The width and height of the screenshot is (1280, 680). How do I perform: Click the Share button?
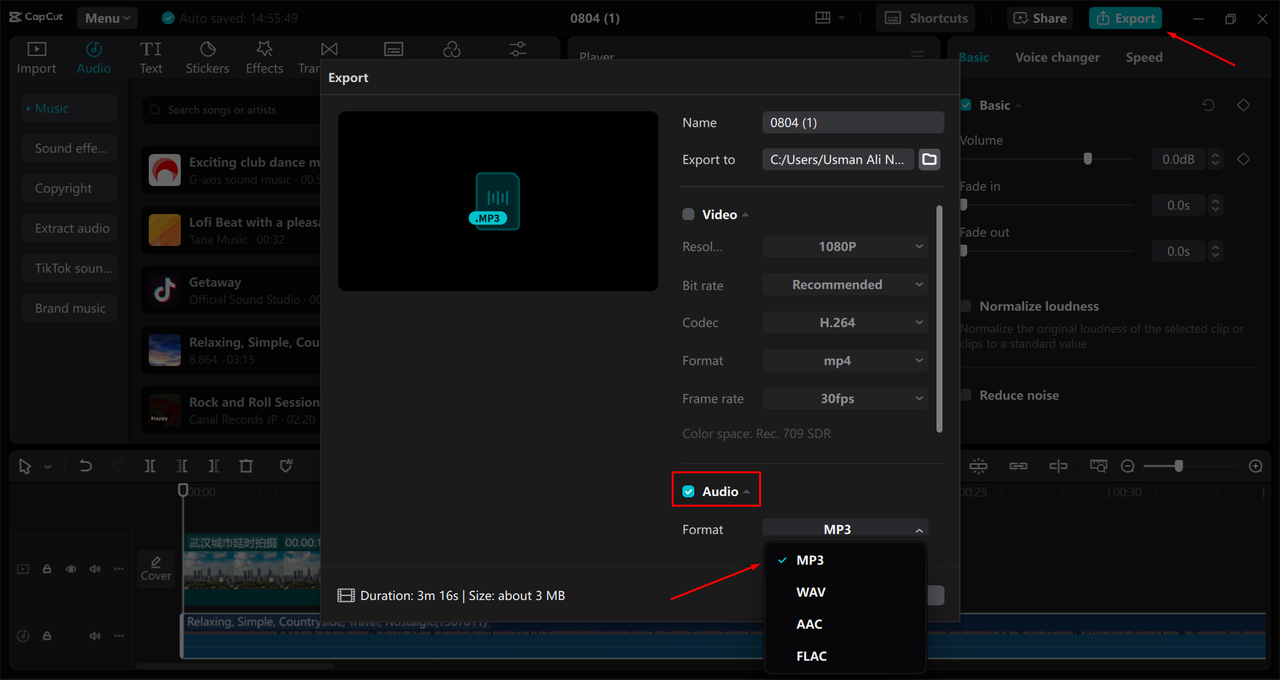click(x=1039, y=18)
